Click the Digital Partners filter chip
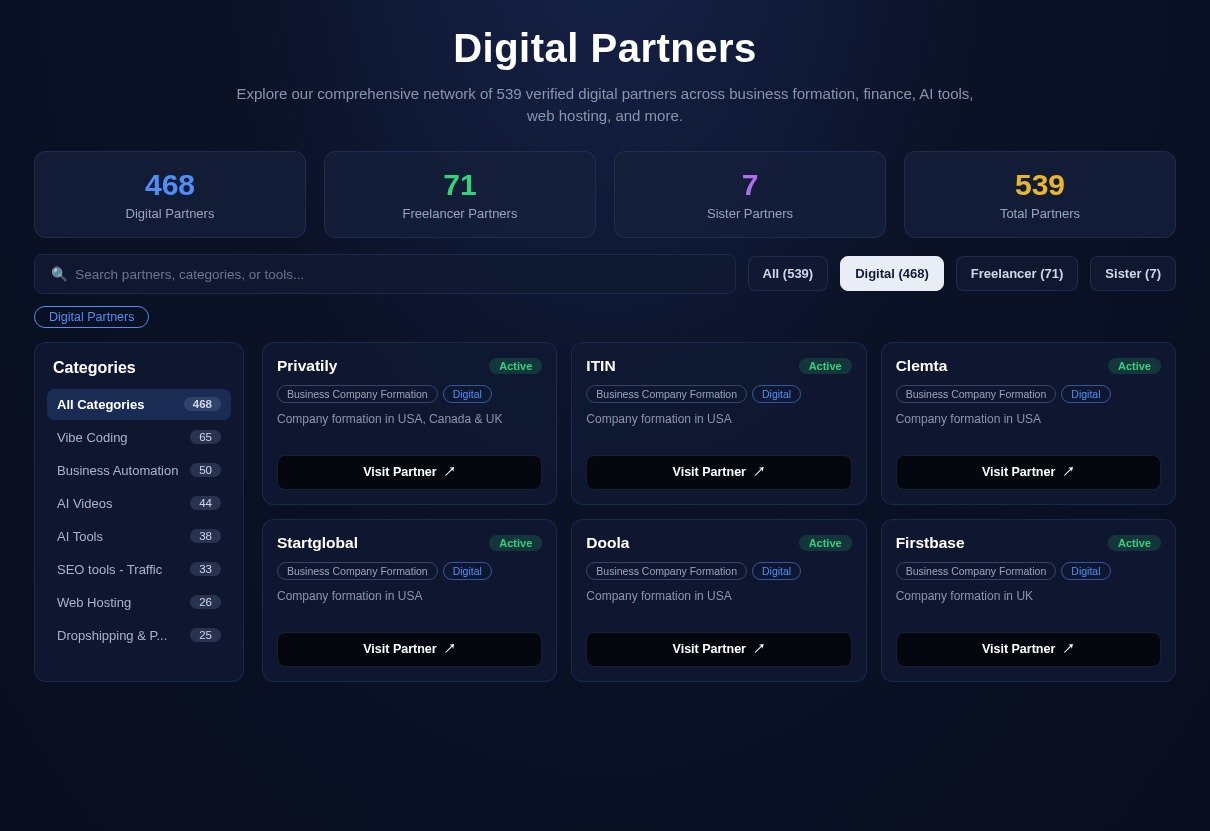Viewport: 1210px width, 831px height. pyautogui.click(x=92, y=317)
